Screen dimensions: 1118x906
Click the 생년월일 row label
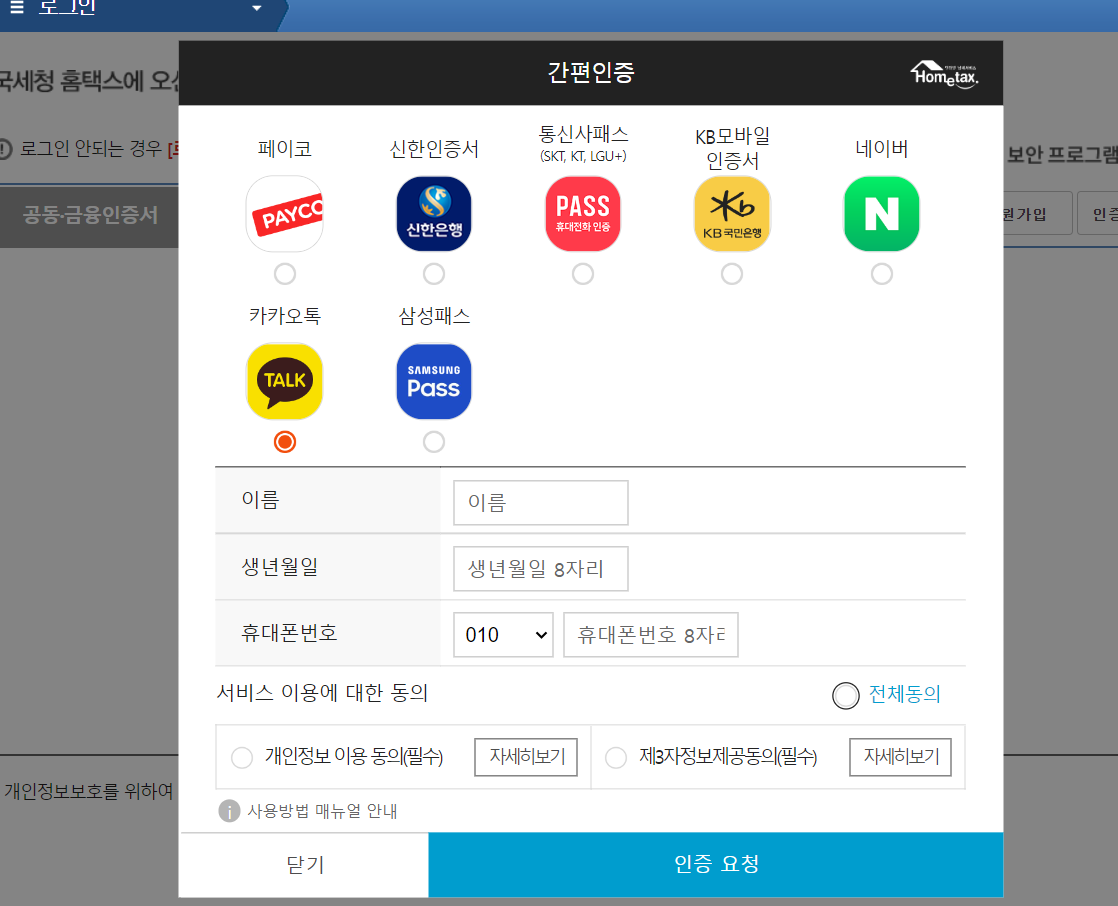[280, 567]
